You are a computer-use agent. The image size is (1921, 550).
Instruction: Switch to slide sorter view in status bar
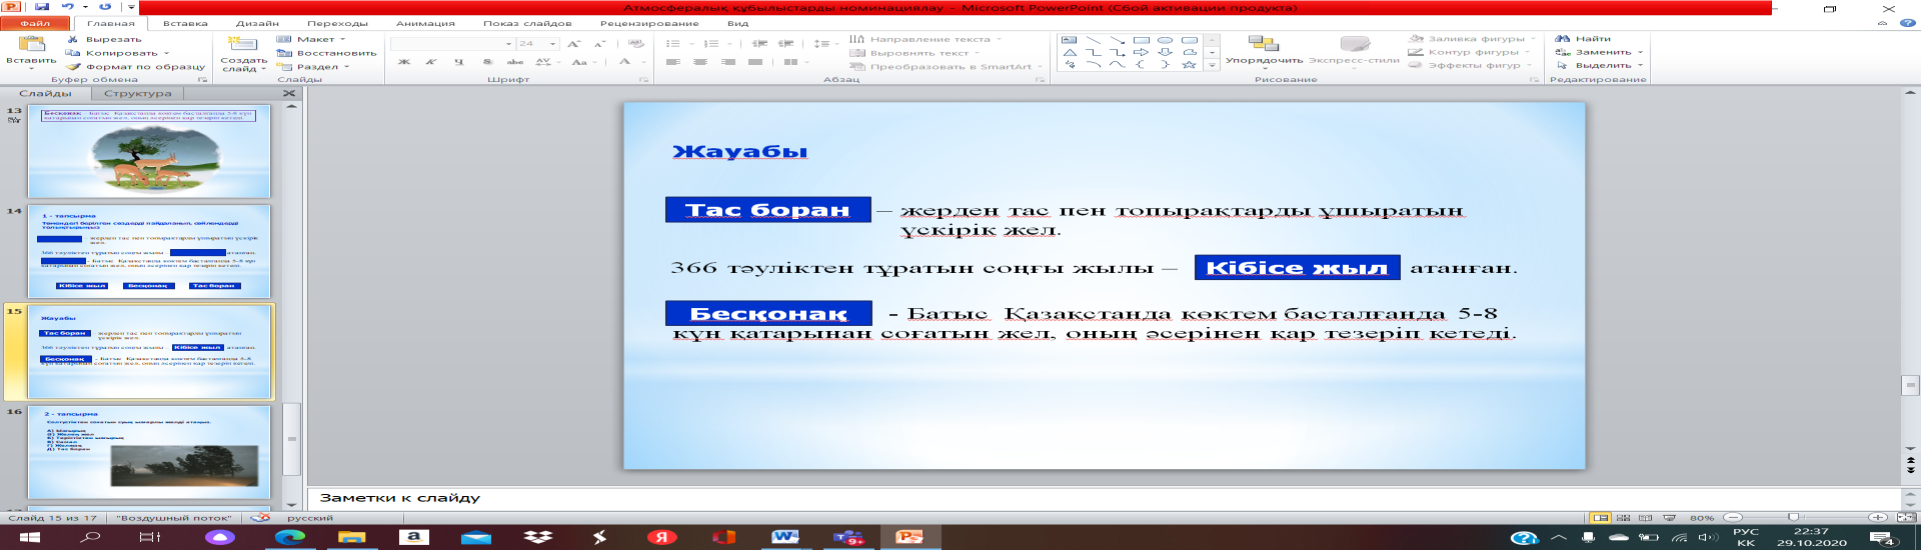pyautogui.click(x=1623, y=517)
